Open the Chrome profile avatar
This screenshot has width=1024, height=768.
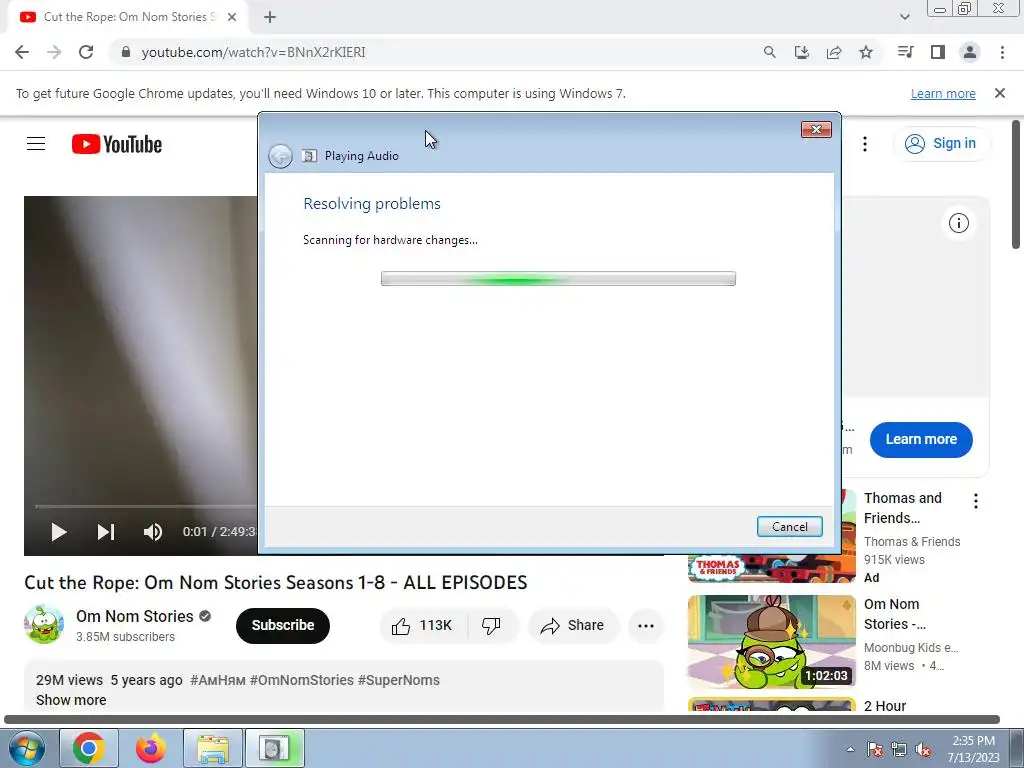click(x=970, y=52)
